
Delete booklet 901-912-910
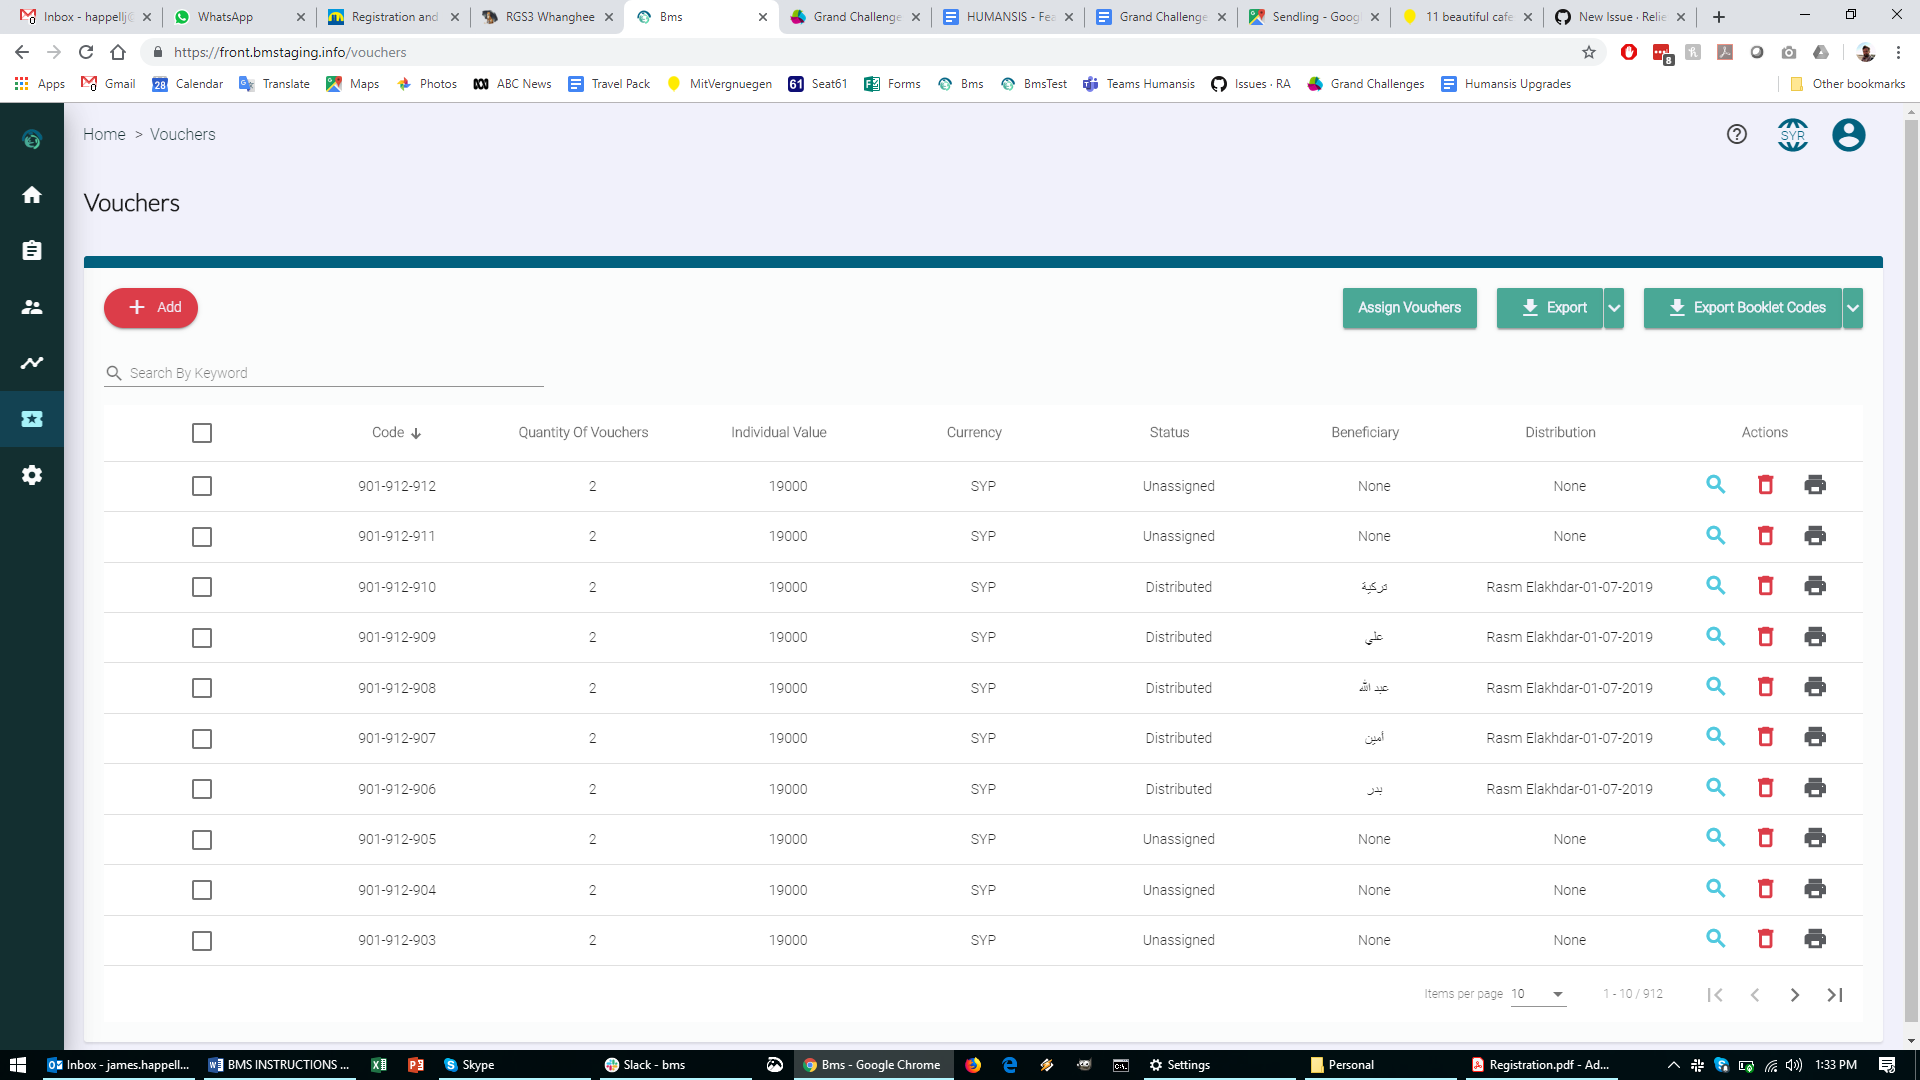[x=1766, y=586]
